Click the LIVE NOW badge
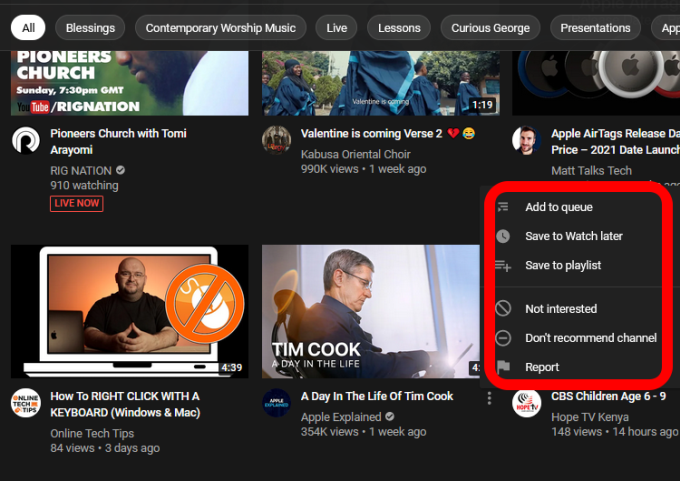Viewport: 680px width, 481px height. click(77, 204)
